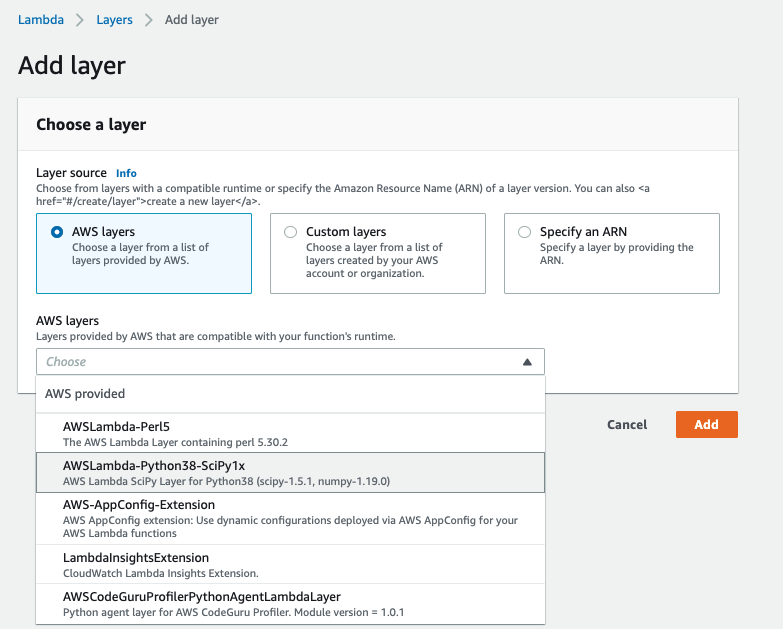
Task: Collapse the AWS layers Choose dropdown
Action: [290, 361]
